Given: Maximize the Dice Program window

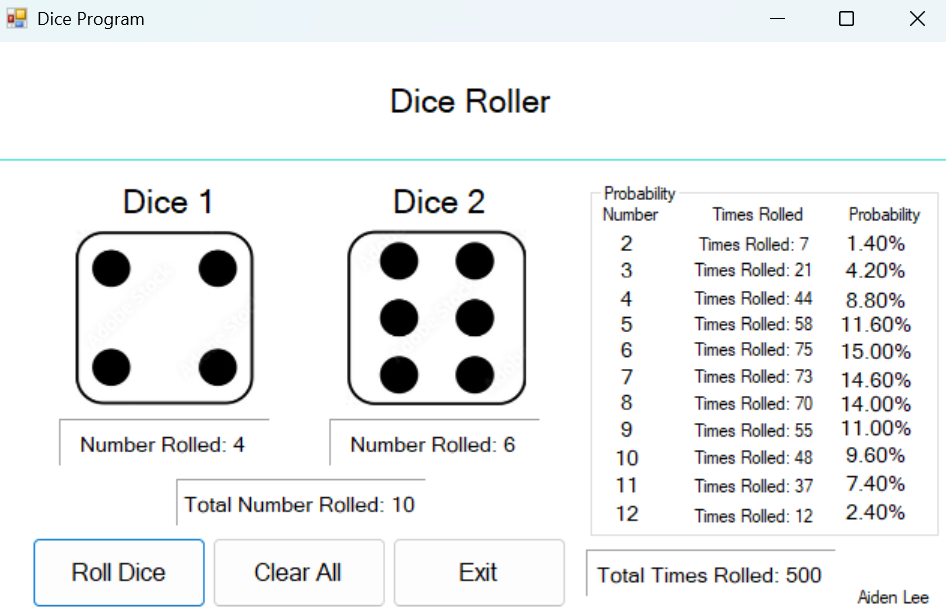Looking at the screenshot, I should click(x=846, y=19).
